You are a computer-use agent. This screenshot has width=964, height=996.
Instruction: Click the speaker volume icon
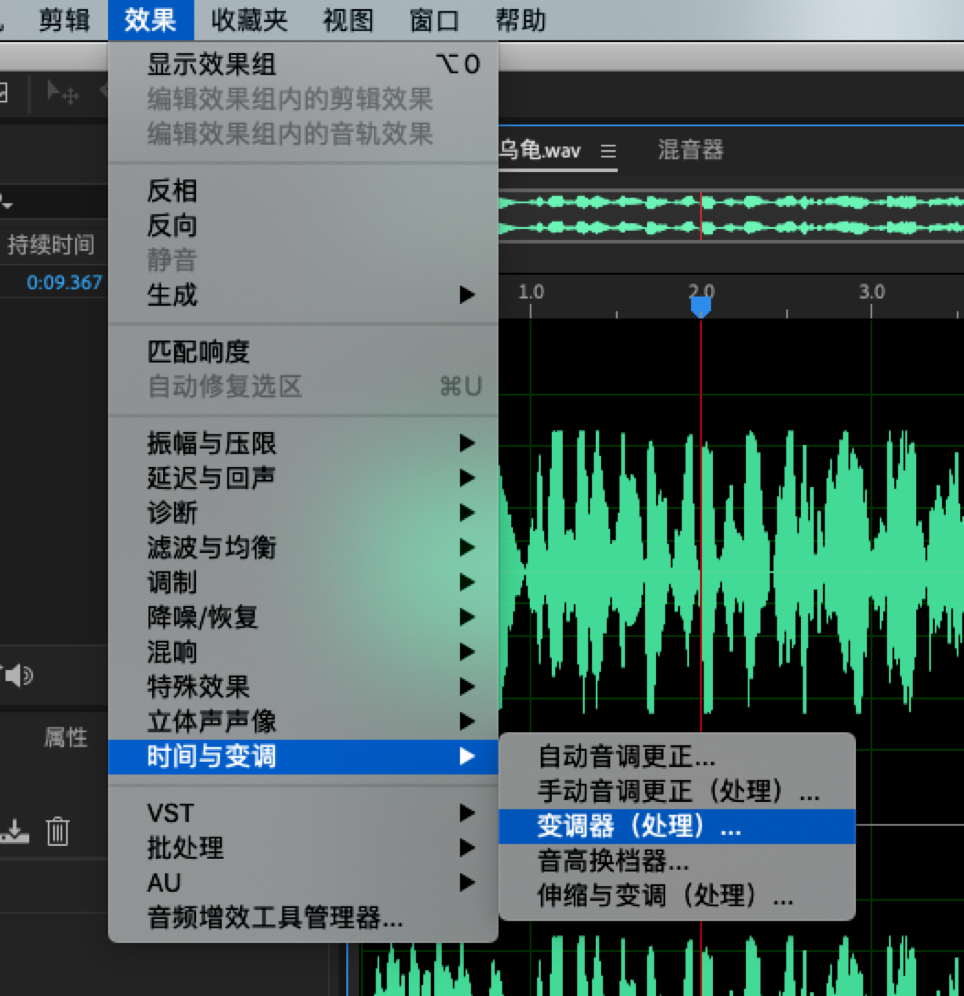click(x=19, y=675)
